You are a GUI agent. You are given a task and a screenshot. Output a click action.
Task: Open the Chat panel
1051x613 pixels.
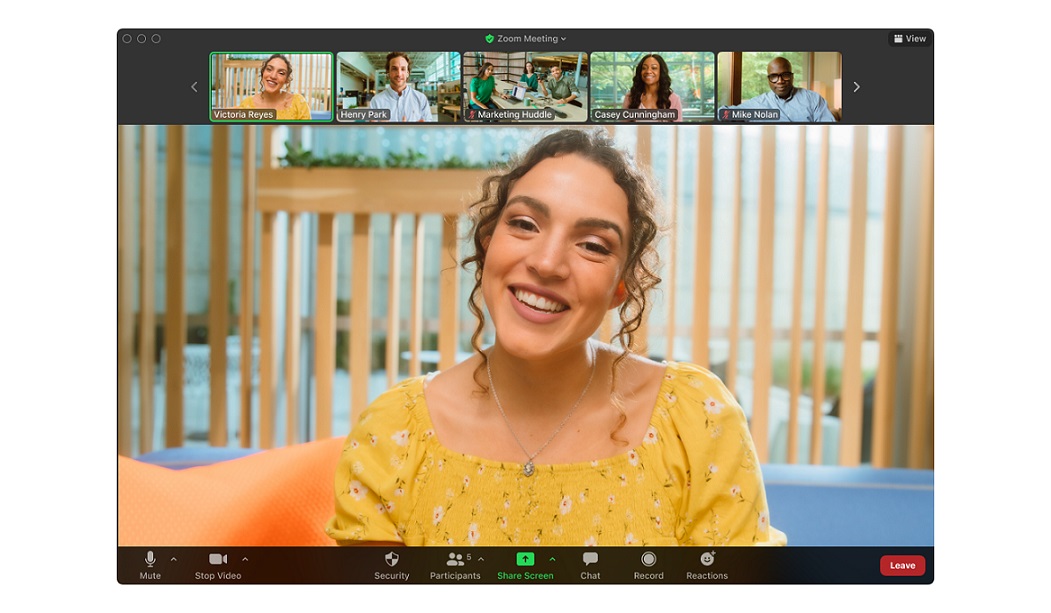tap(590, 565)
